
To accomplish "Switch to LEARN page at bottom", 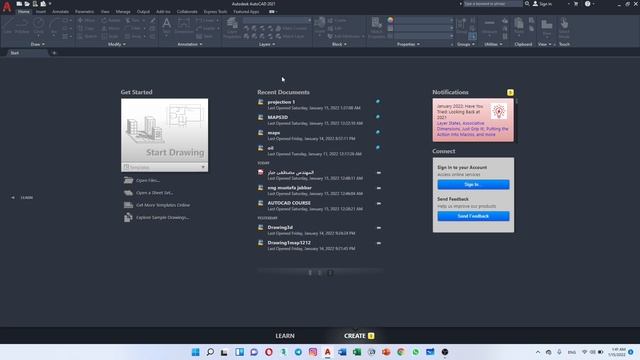I will click(285, 336).
